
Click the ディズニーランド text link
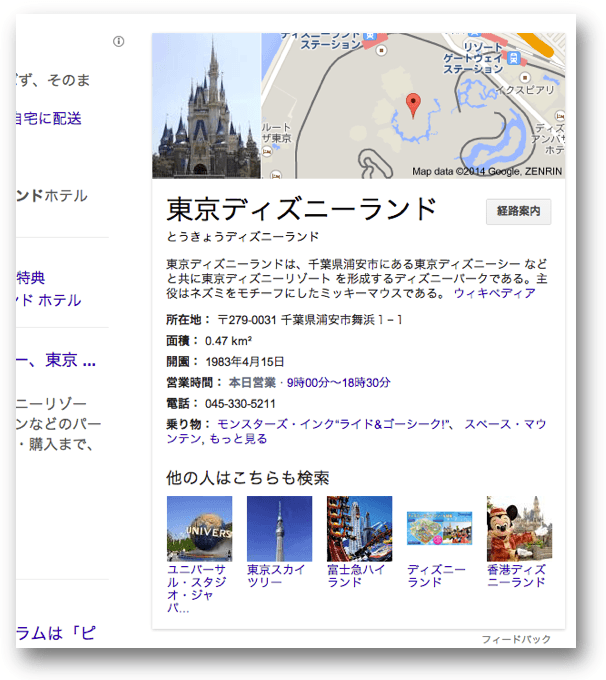436,575
